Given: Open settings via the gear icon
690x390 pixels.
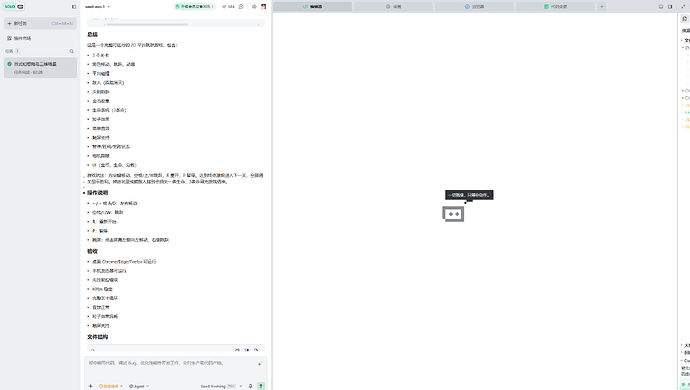Looking at the screenshot, I should point(254,7).
